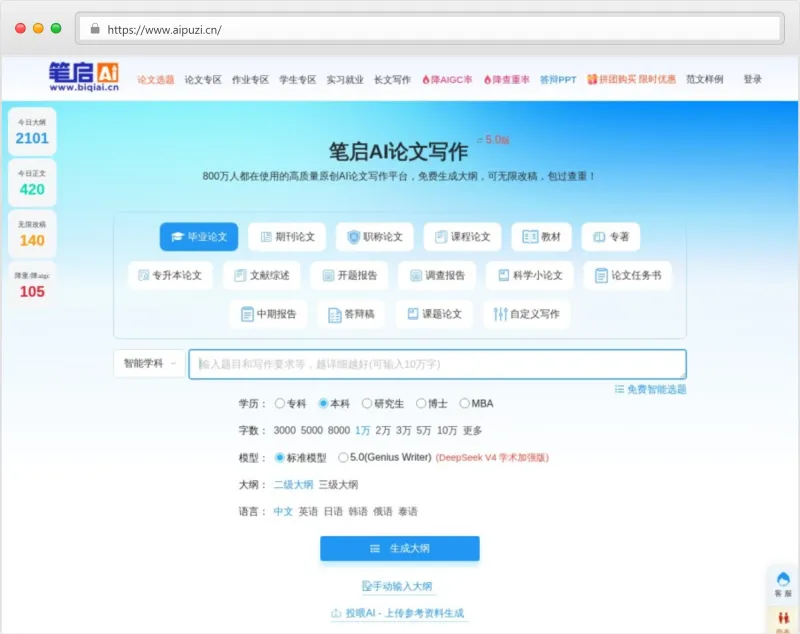Open the 作业专区 nav item
Screen dimensions: 800x634
click(x=250, y=80)
